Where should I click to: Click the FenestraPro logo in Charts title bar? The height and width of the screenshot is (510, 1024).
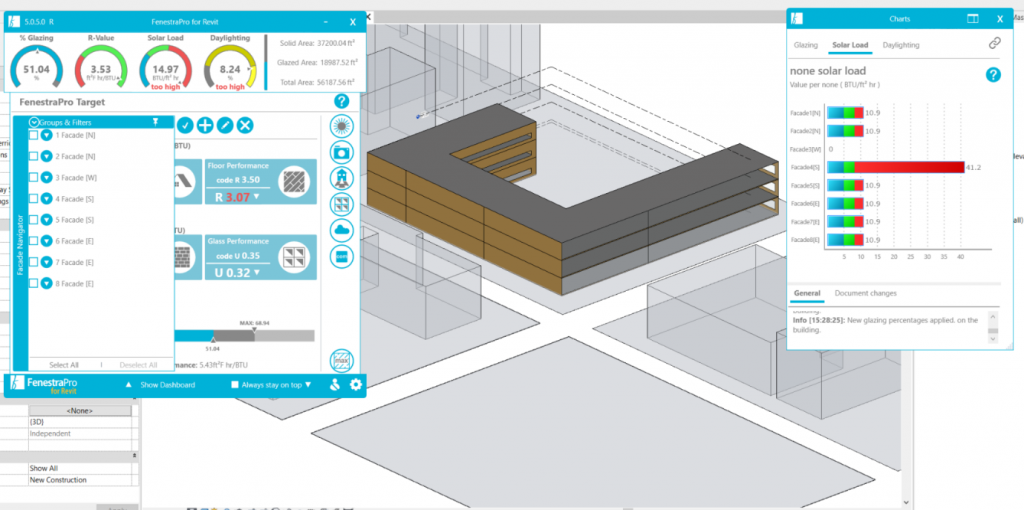(x=797, y=19)
